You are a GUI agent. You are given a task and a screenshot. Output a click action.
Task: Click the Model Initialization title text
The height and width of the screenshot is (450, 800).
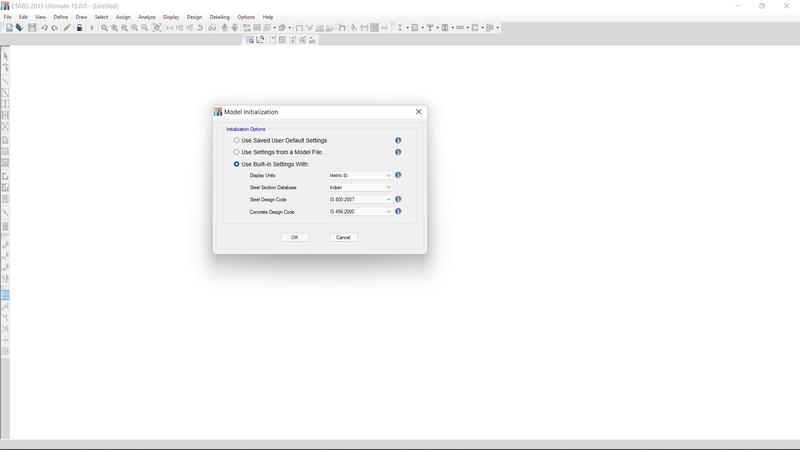click(x=251, y=112)
